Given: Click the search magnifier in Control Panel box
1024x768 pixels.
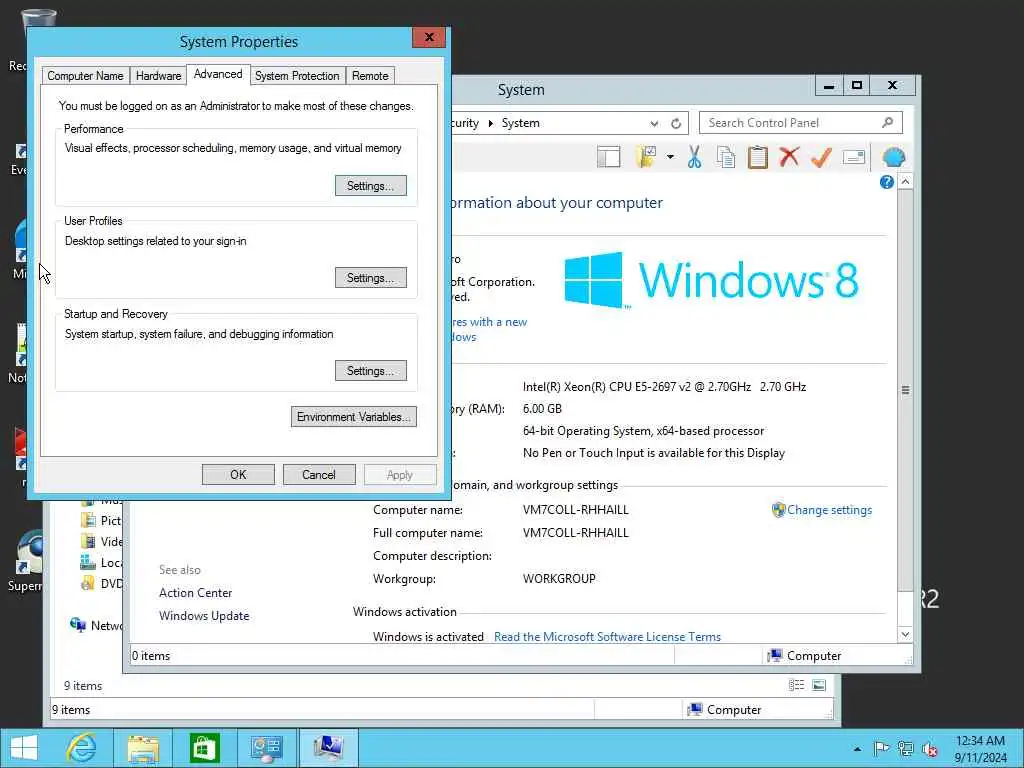Looking at the screenshot, I should [888, 122].
